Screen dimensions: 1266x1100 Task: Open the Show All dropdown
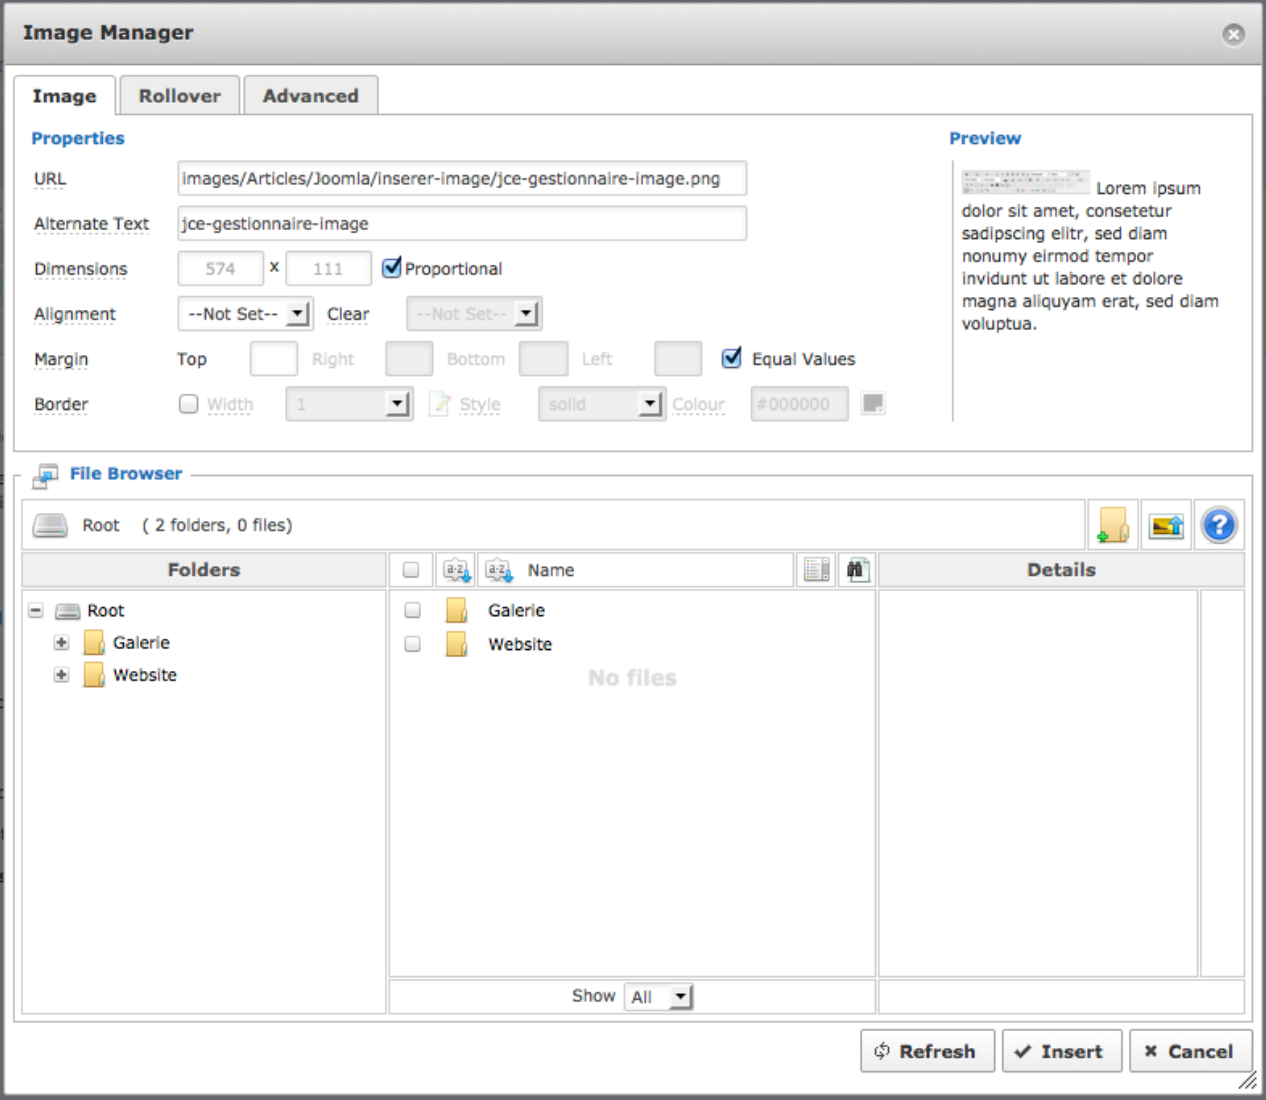pos(659,997)
